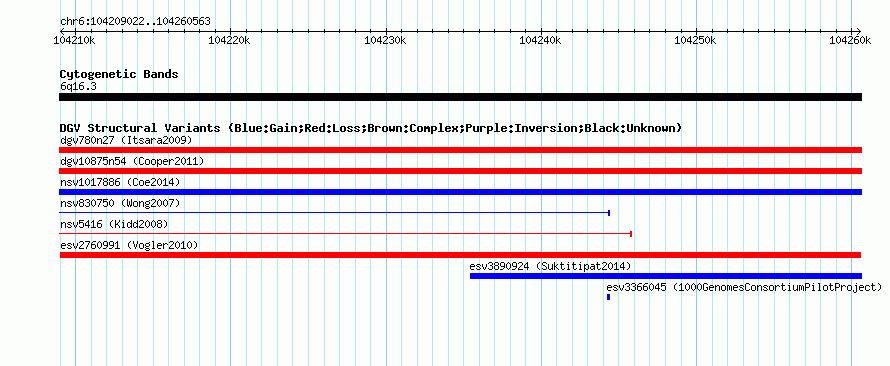Click the 104220k ruler tick label
This screenshot has height=366, width=890.
(230, 40)
